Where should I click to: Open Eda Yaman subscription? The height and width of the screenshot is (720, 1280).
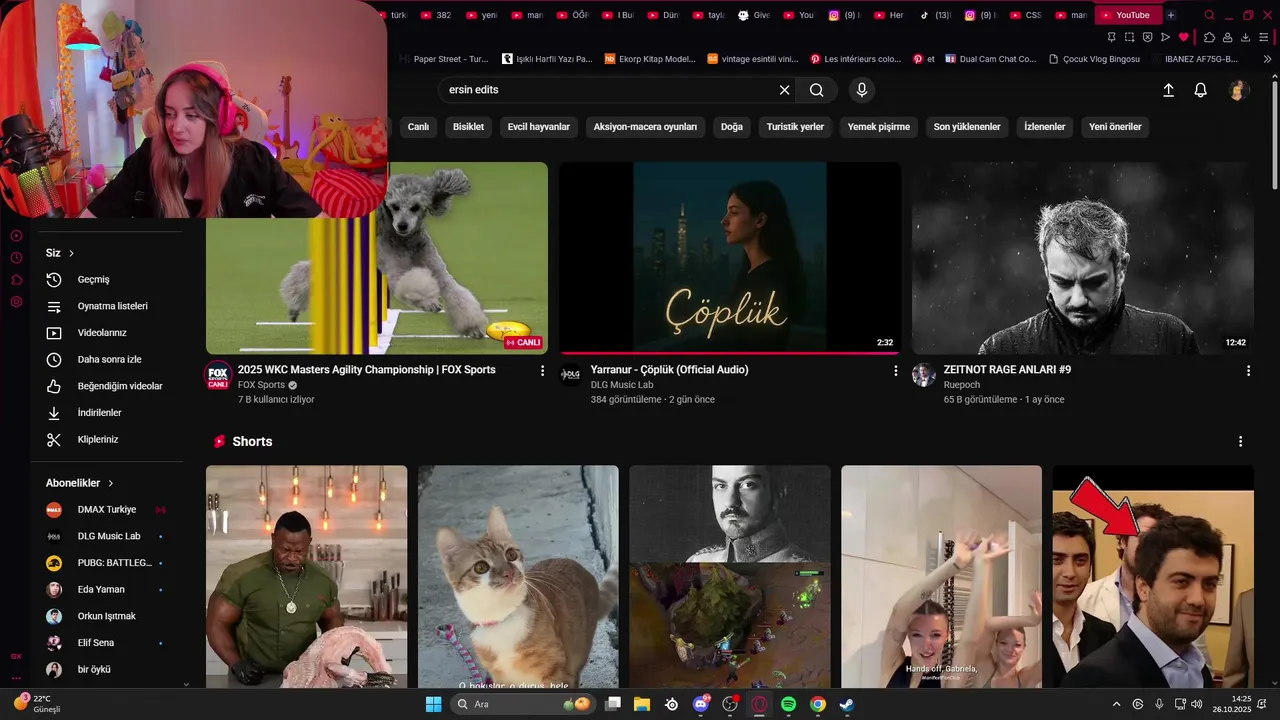[x=107, y=590]
